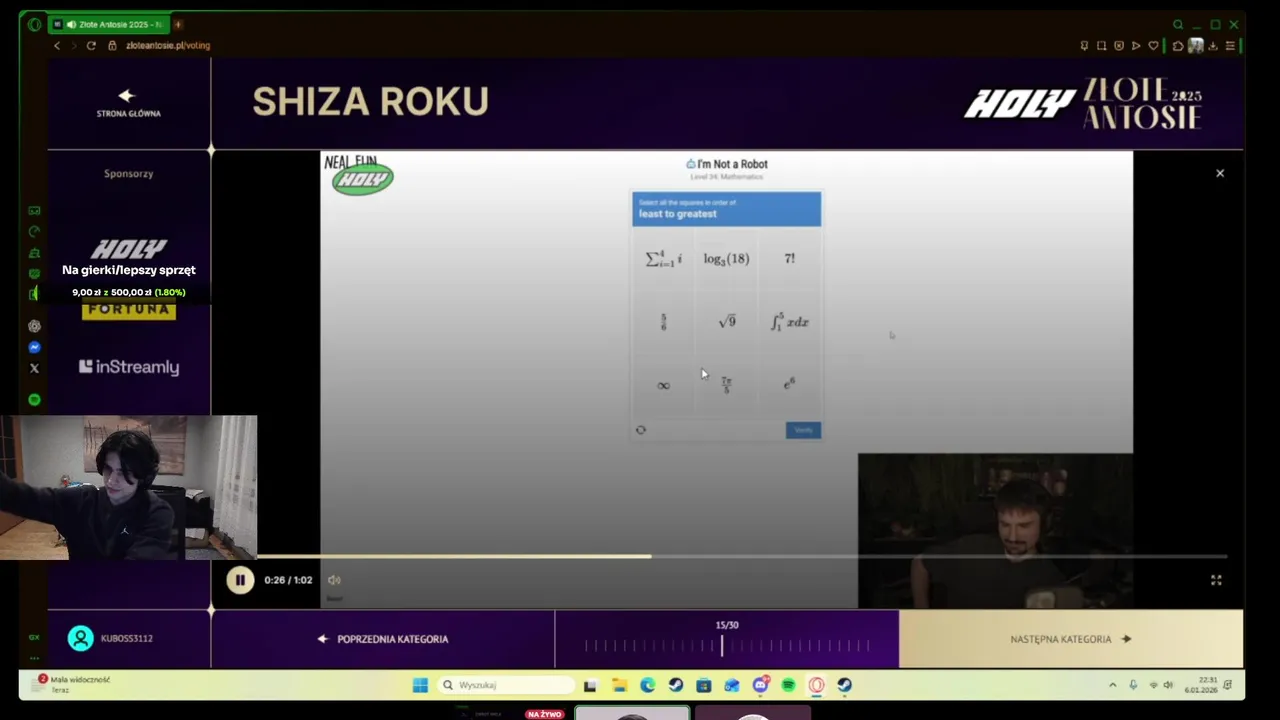
Task: Switch to the Złote Antosie 2025 tab
Action: point(107,24)
